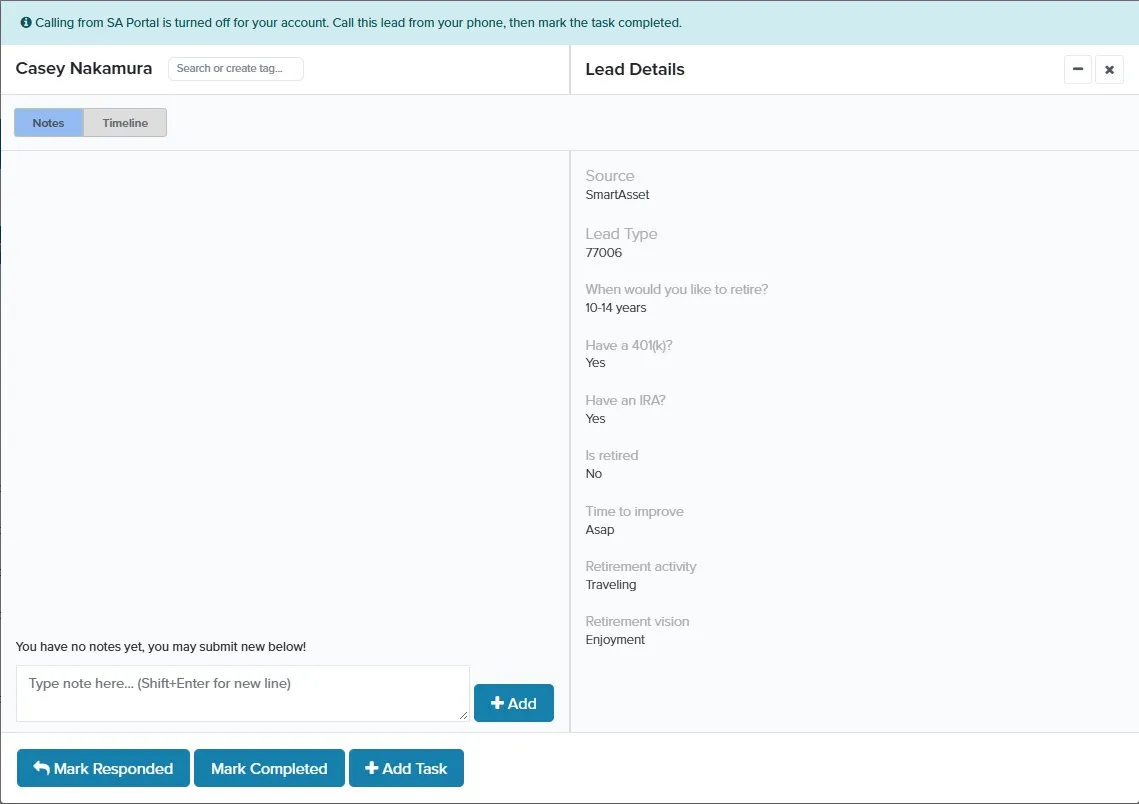Viewport: 1139px width, 804px height.
Task: Click the 'Calling from SA Portal' banner text
Action: [359, 23]
